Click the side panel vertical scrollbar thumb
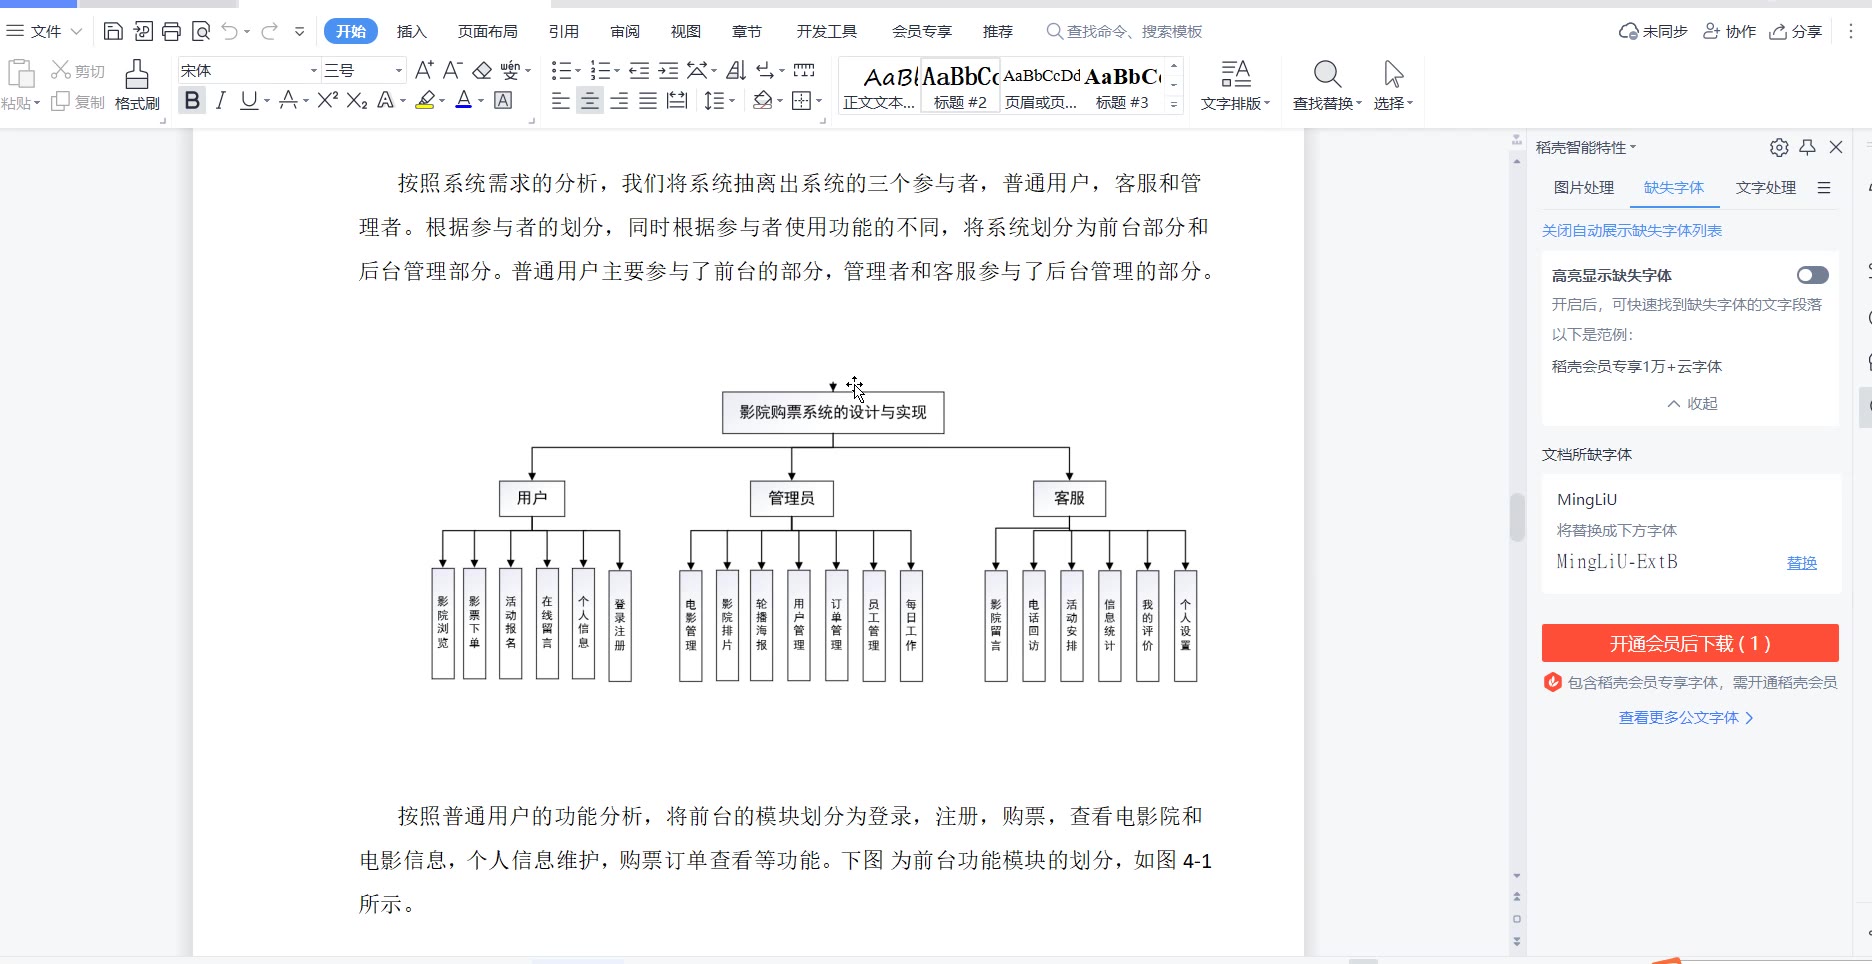1872x964 pixels. [1517, 517]
